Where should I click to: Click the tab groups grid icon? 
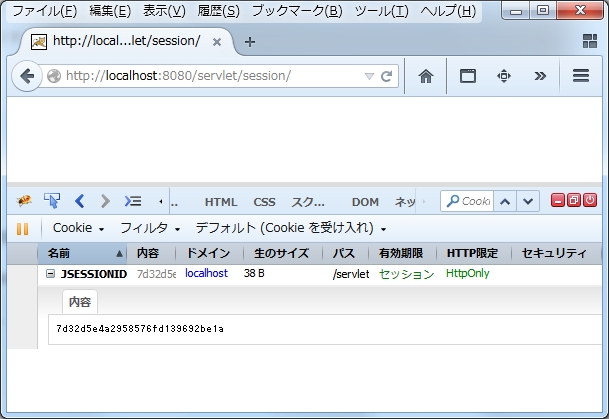tap(590, 41)
